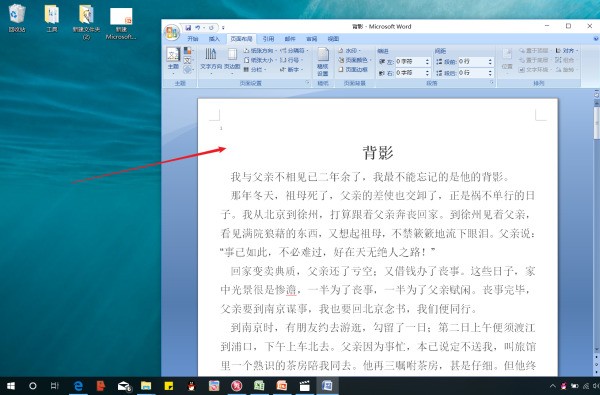Click 稿纸设置 (Manuscript paper settings) button
600x395 pixels.
pos(323,62)
